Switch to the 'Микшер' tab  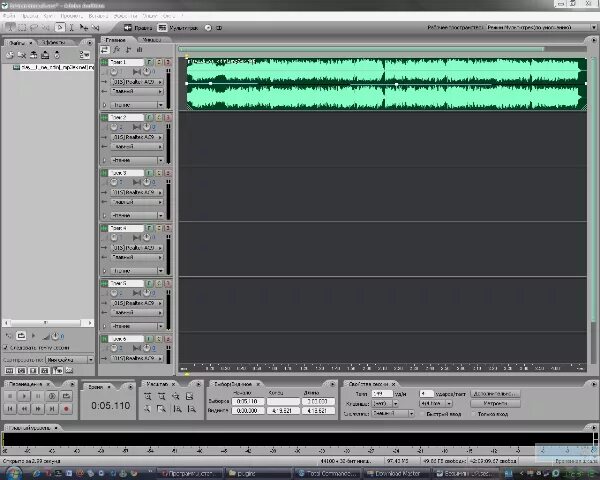click(152, 39)
